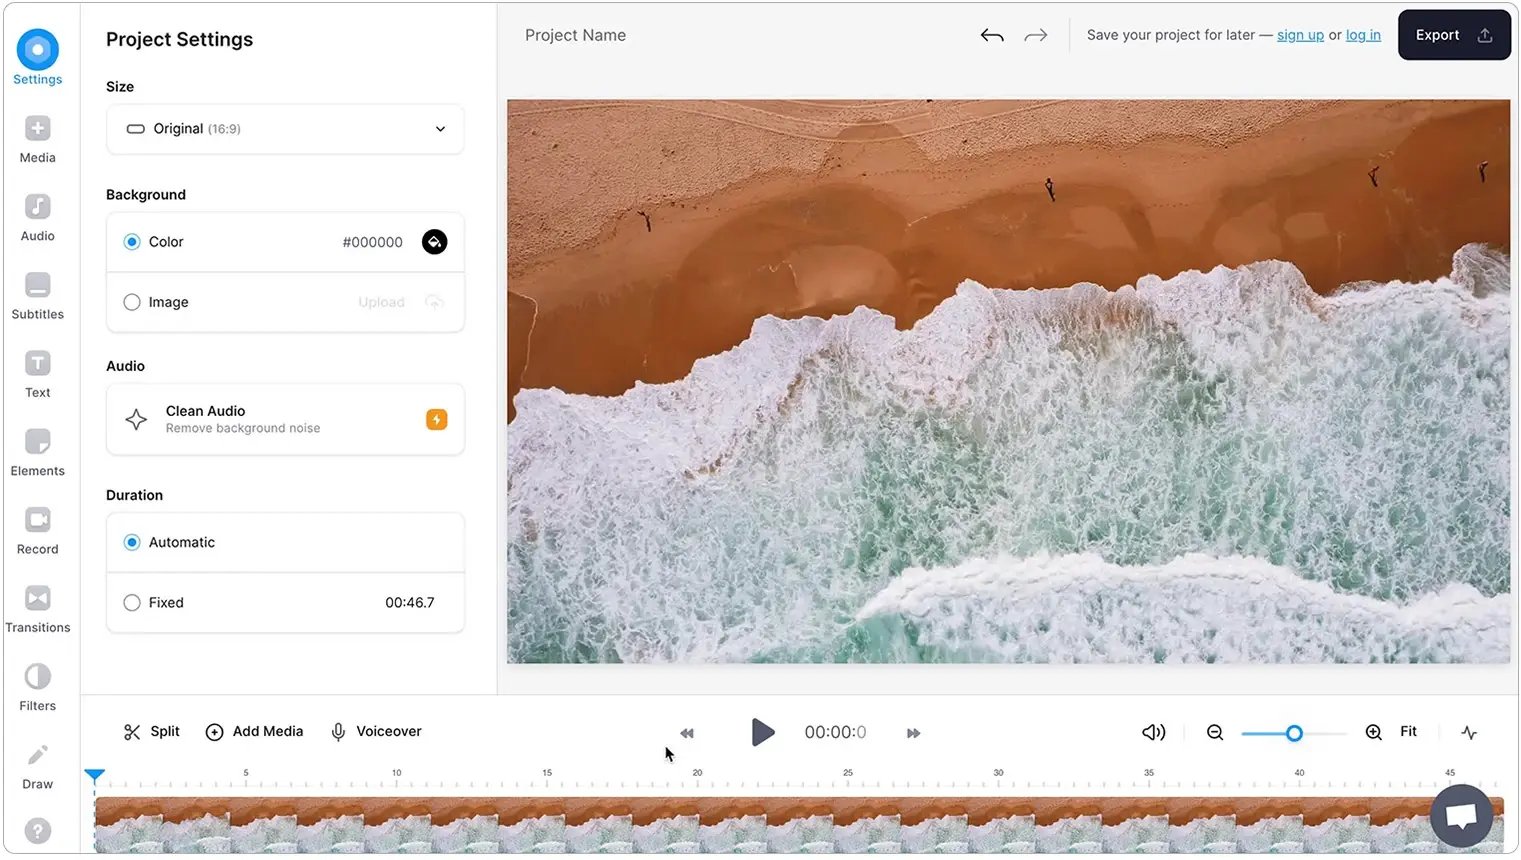The height and width of the screenshot is (860, 1521).
Task: Choose Fixed duration radio option
Action: click(132, 603)
